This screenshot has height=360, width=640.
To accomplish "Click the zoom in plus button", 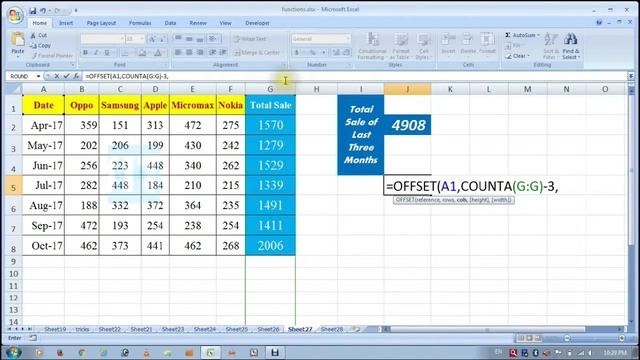I will click(622, 338).
